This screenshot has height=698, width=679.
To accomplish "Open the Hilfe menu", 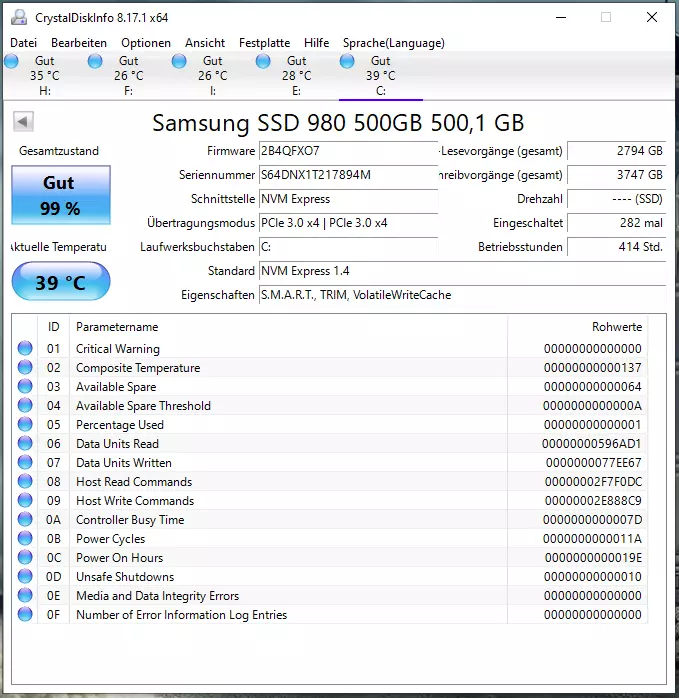I will click(317, 43).
